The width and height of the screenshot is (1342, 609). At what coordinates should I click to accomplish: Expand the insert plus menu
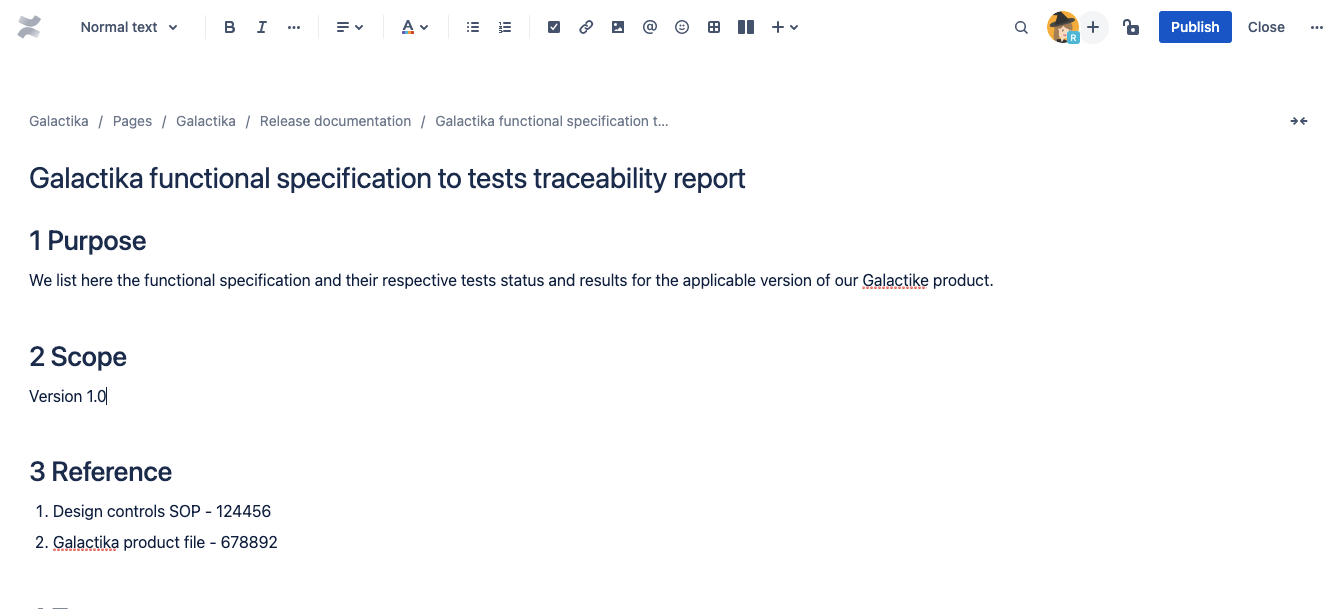[x=785, y=27]
